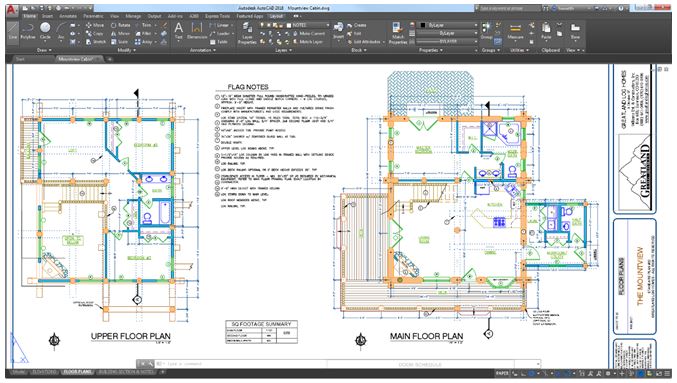
Task: Open the ByLayer linetype dropdown
Action: 447,41
